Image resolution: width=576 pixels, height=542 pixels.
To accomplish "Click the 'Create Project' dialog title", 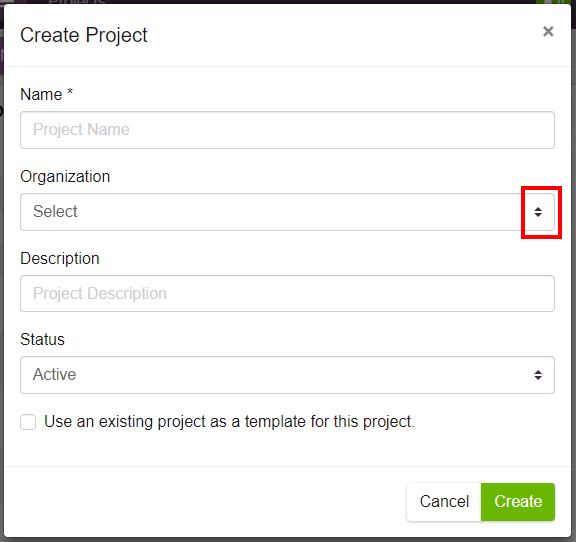I will point(84,36).
